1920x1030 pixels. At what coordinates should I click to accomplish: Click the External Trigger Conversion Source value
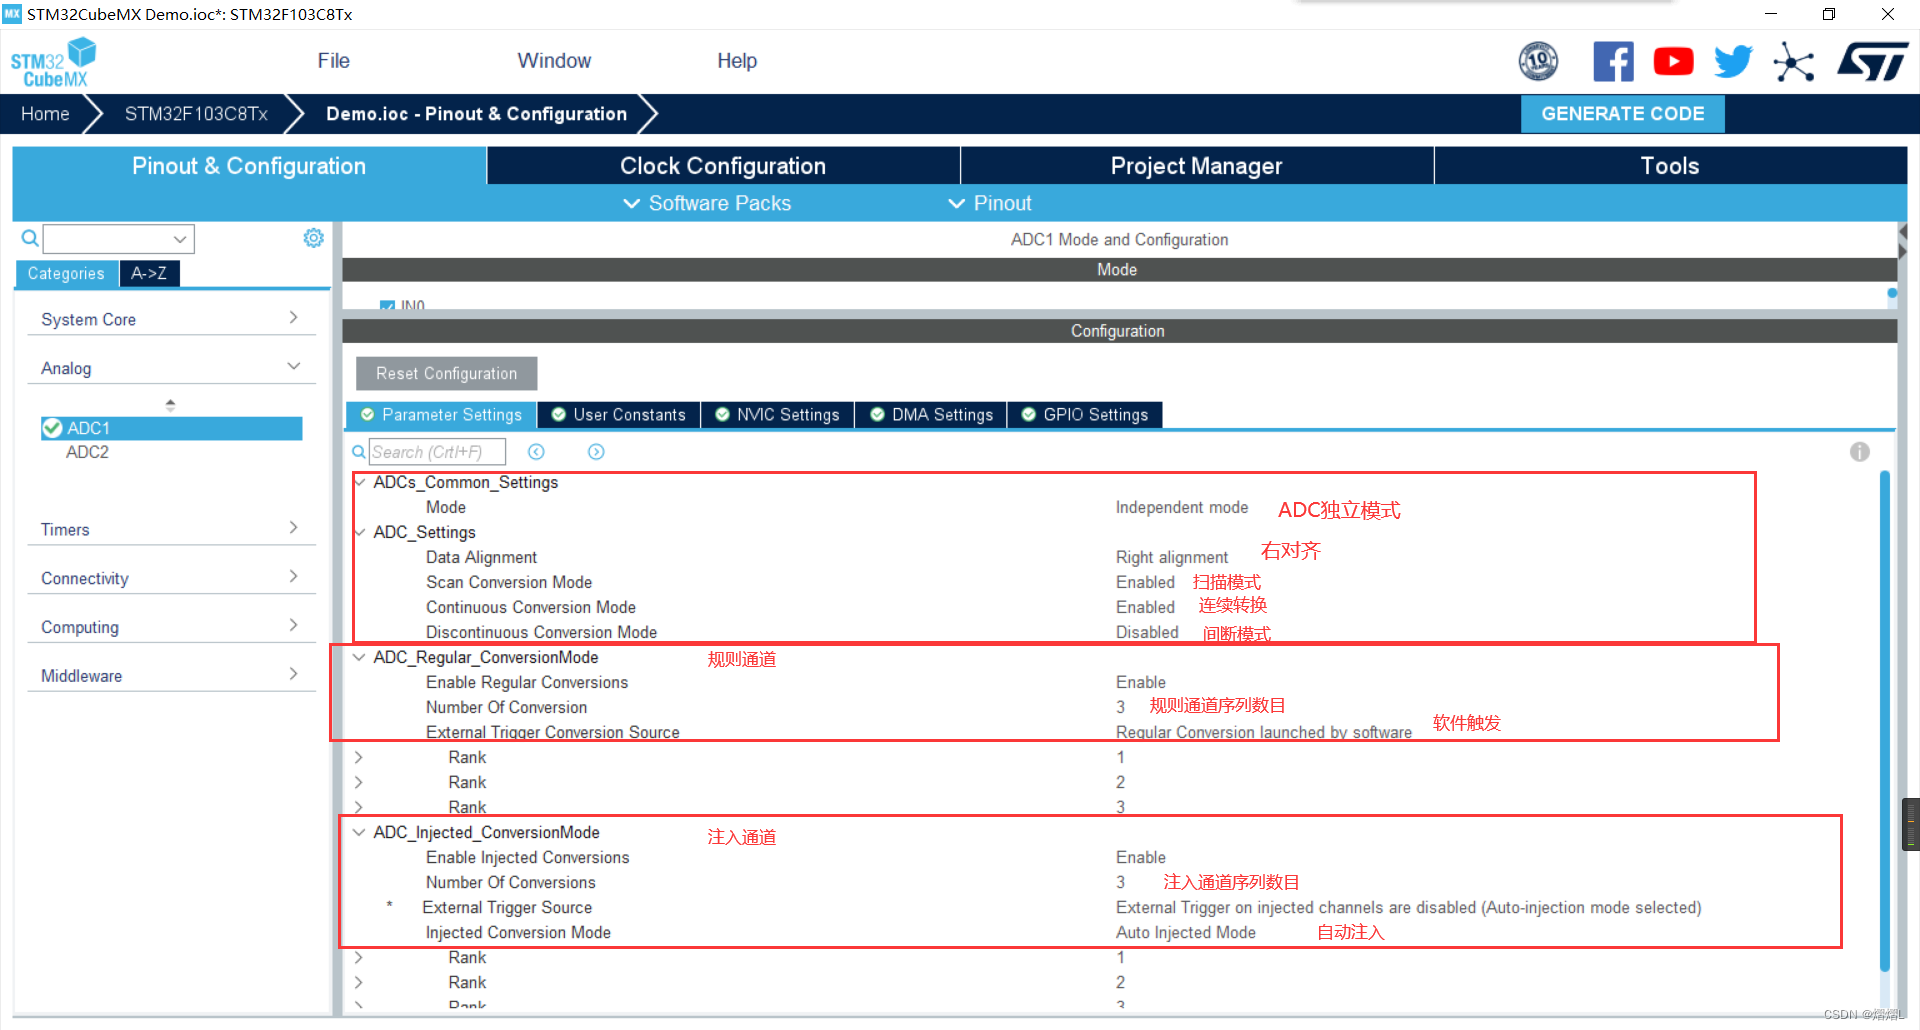(x=1264, y=732)
